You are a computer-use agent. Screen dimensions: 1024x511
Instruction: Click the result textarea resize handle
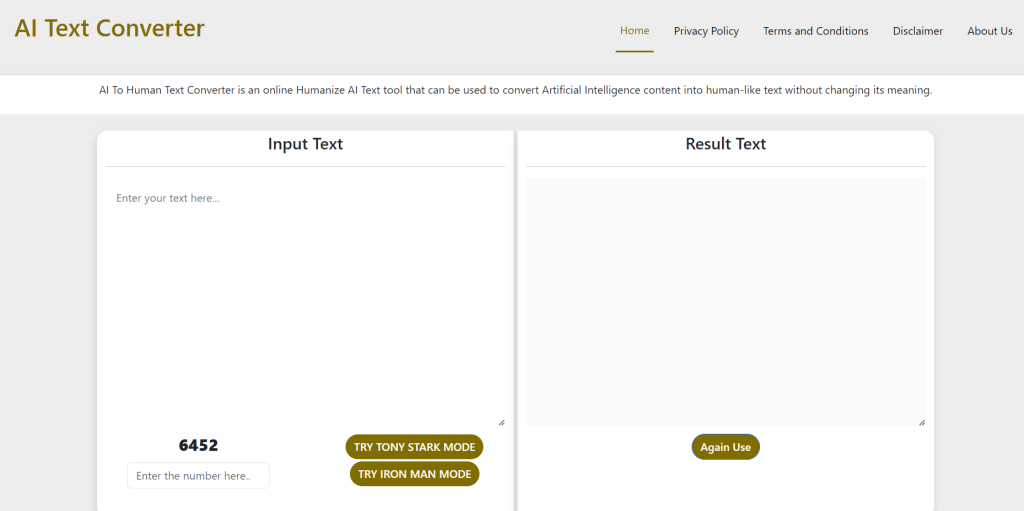922,422
